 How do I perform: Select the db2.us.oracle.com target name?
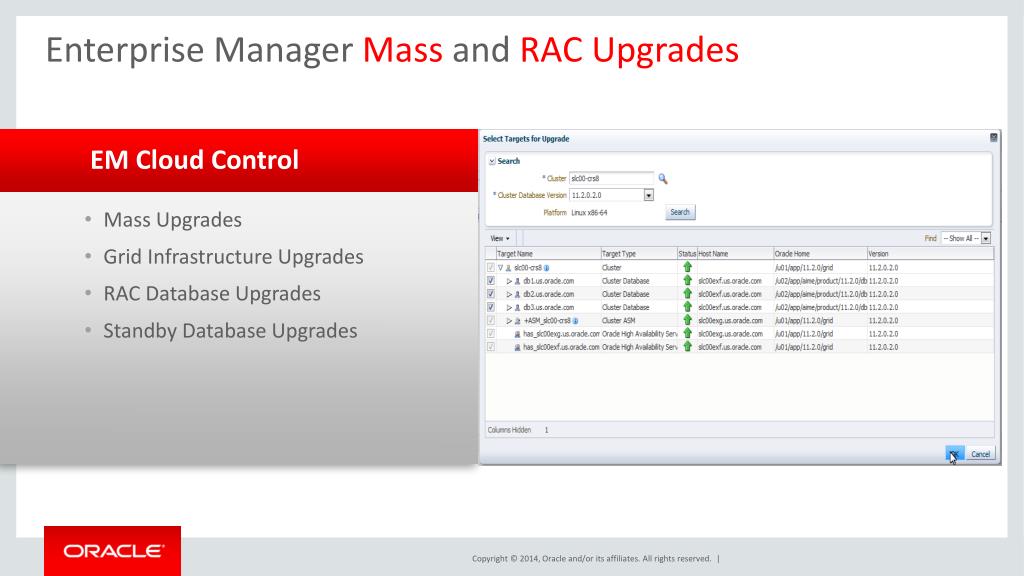pyautogui.click(x=549, y=295)
